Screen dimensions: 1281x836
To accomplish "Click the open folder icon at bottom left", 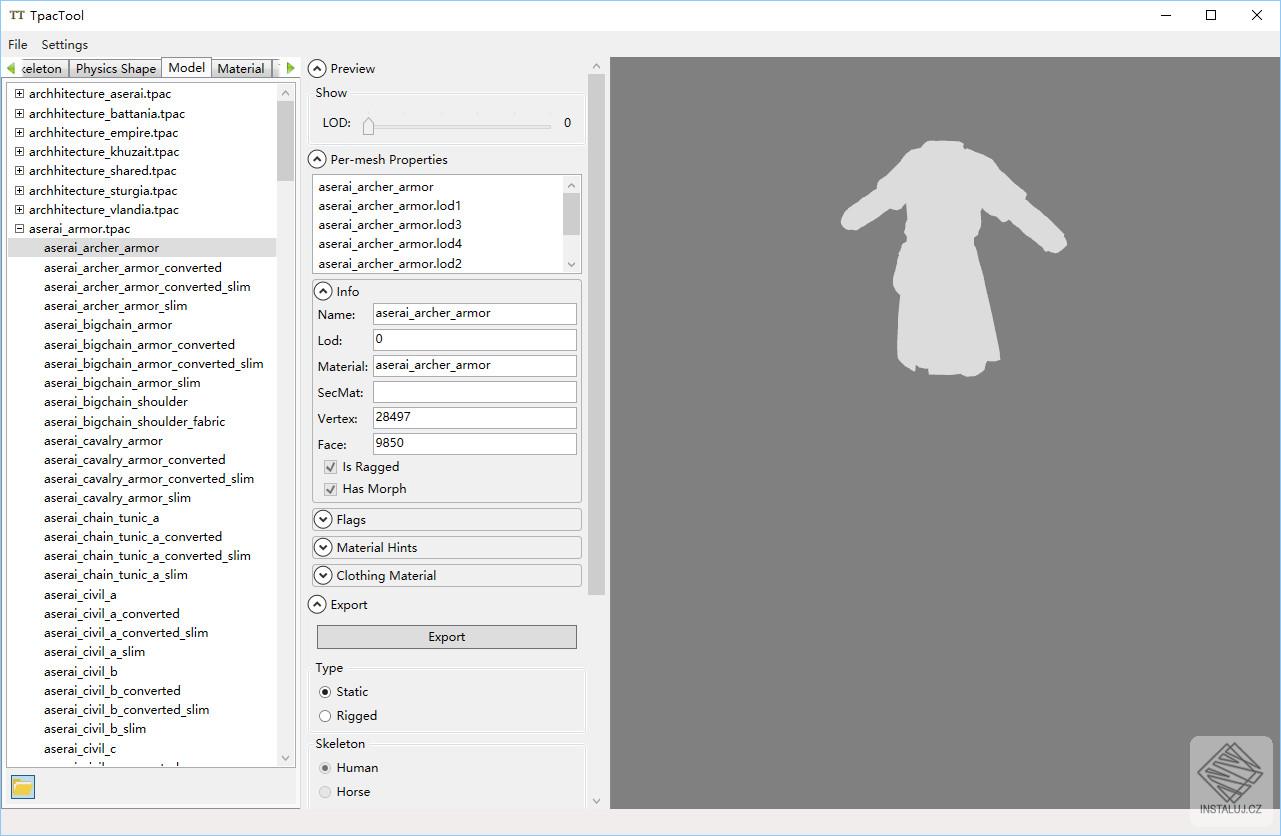I will pyautogui.click(x=23, y=787).
